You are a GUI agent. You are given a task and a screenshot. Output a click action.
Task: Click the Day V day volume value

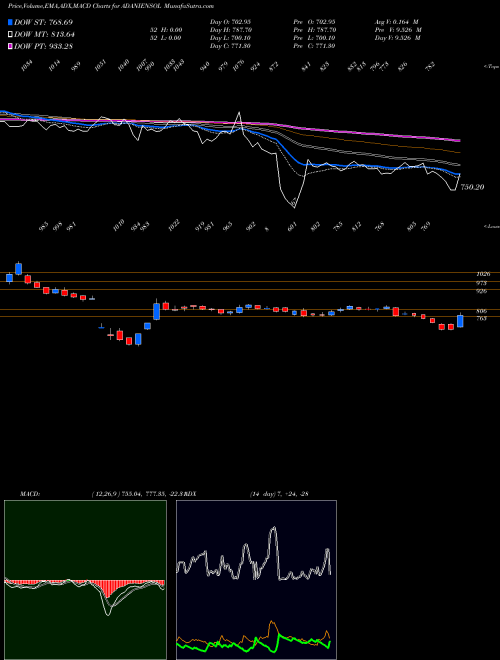[x=398, y=38]
